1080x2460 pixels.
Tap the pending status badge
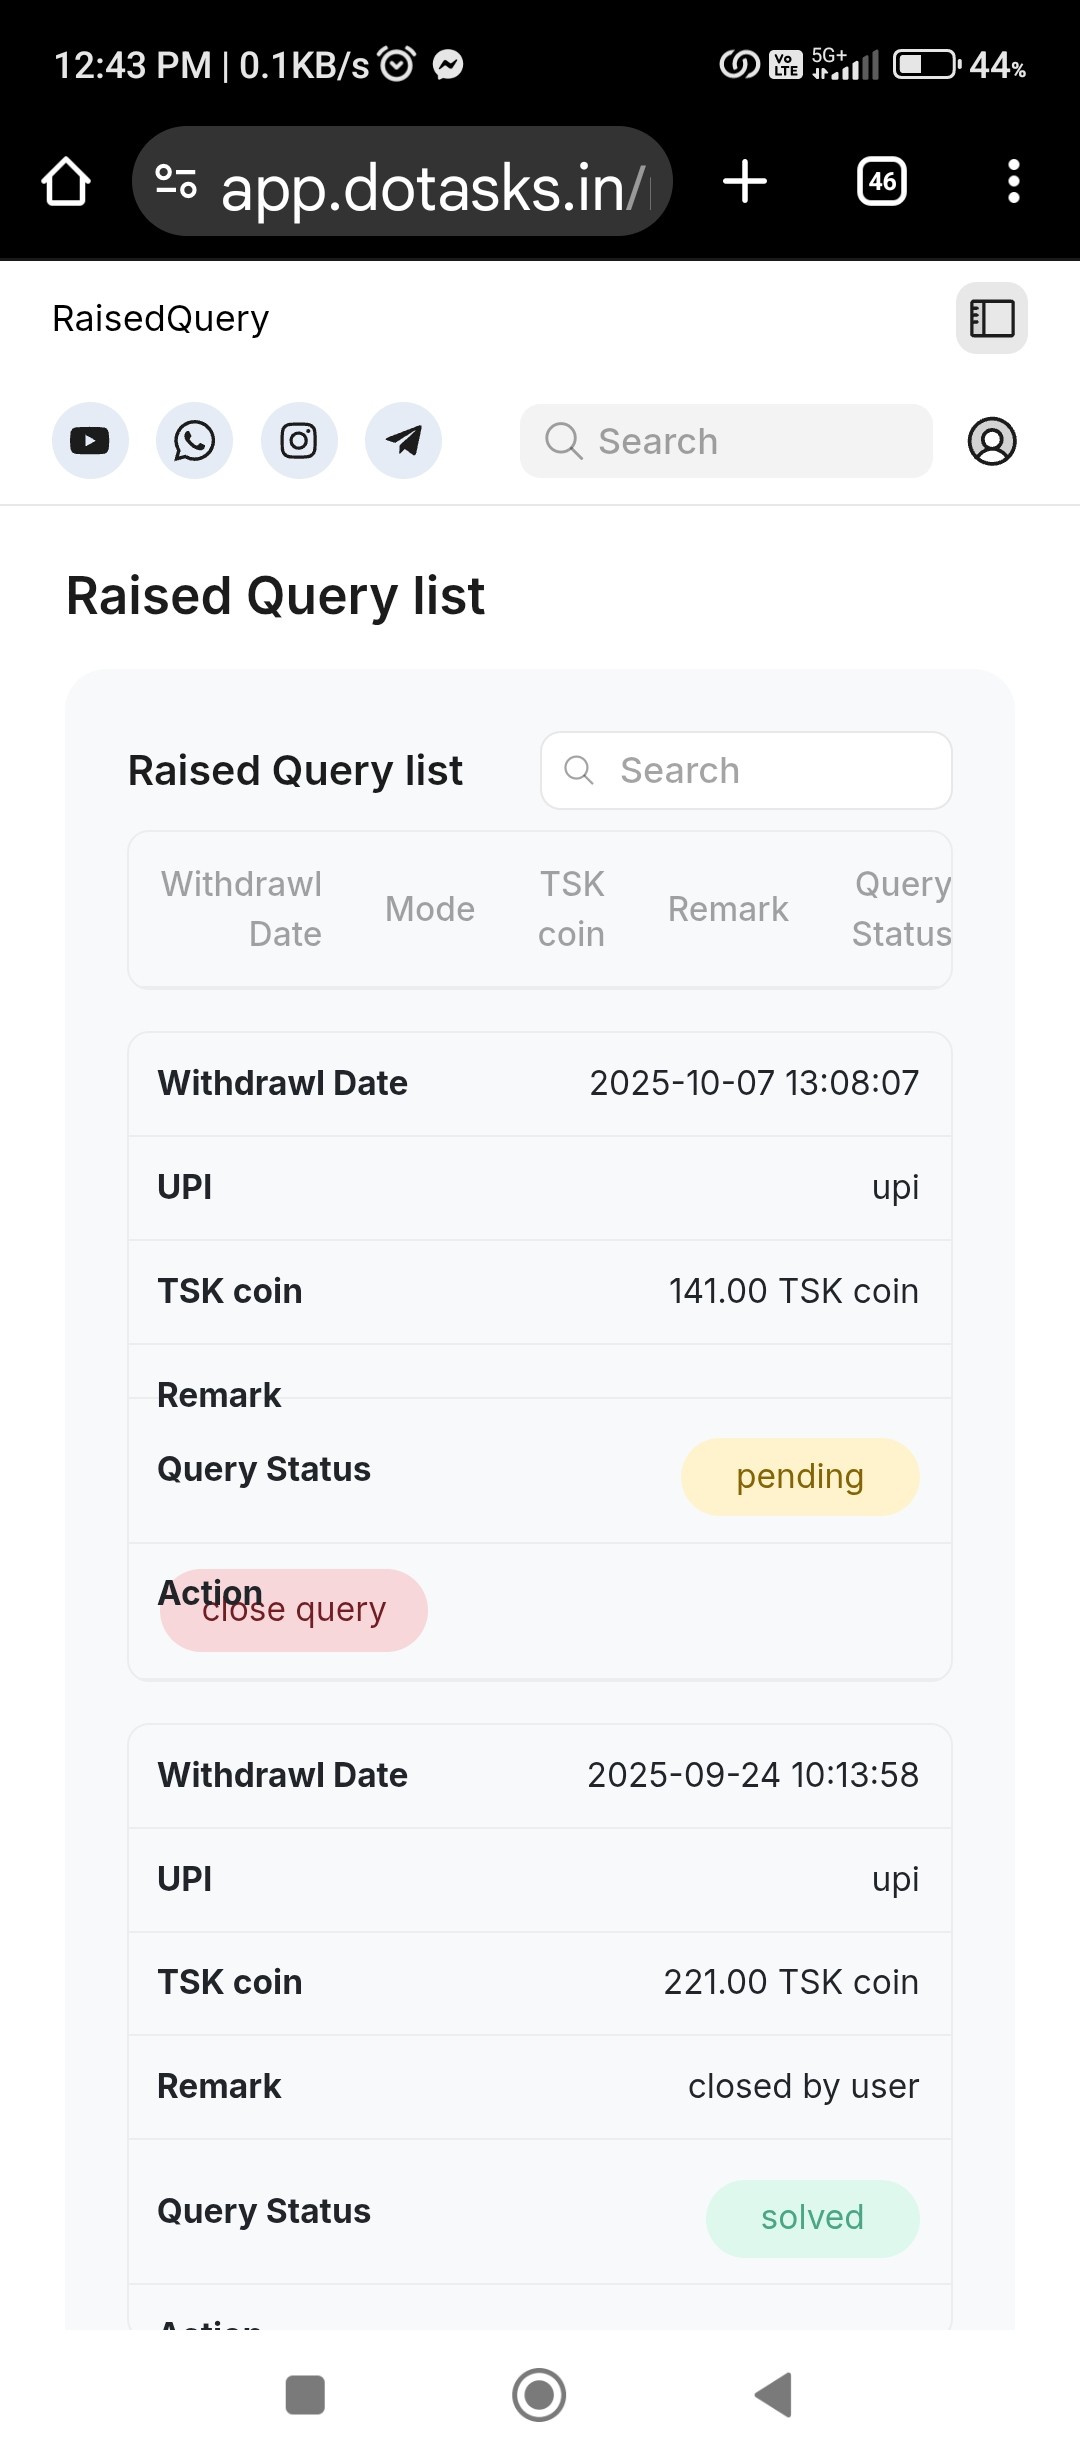(800, 1477)
